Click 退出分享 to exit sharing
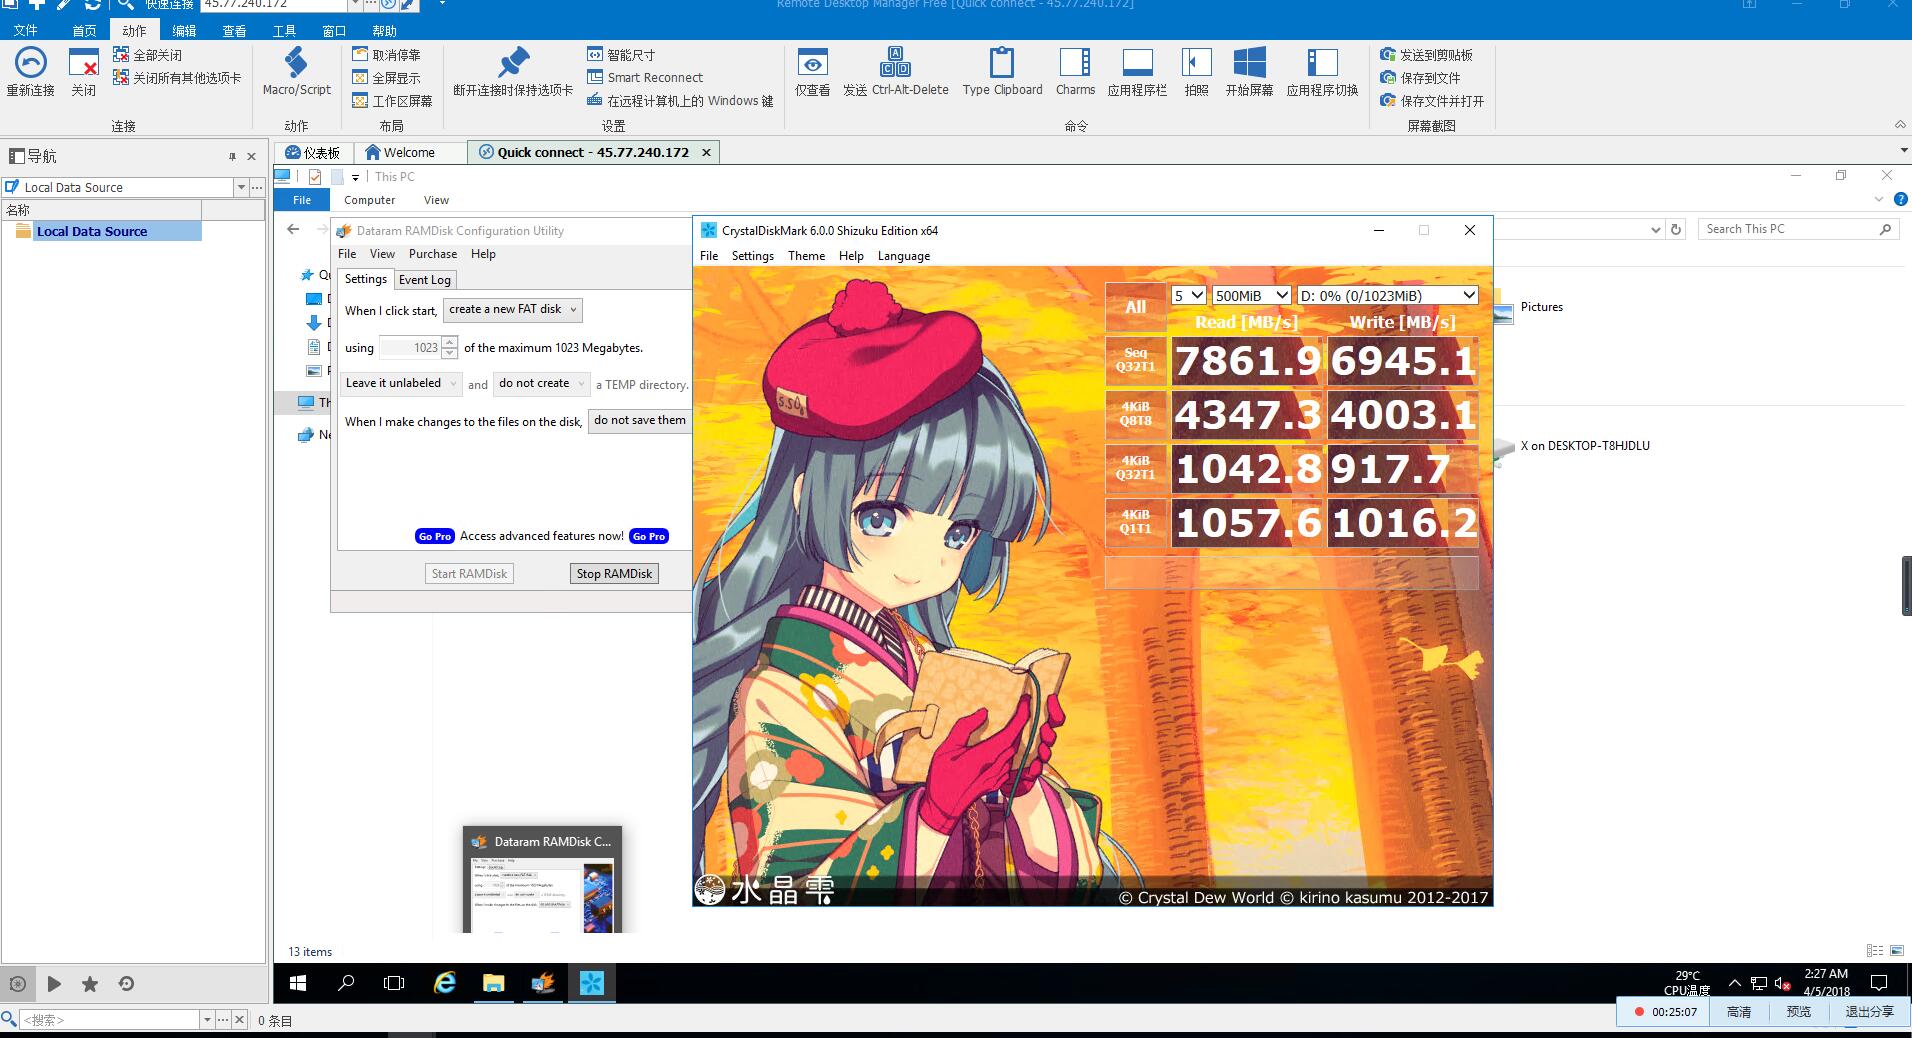The height and width of the screenshot is (1038, 1912). 1869,1012
